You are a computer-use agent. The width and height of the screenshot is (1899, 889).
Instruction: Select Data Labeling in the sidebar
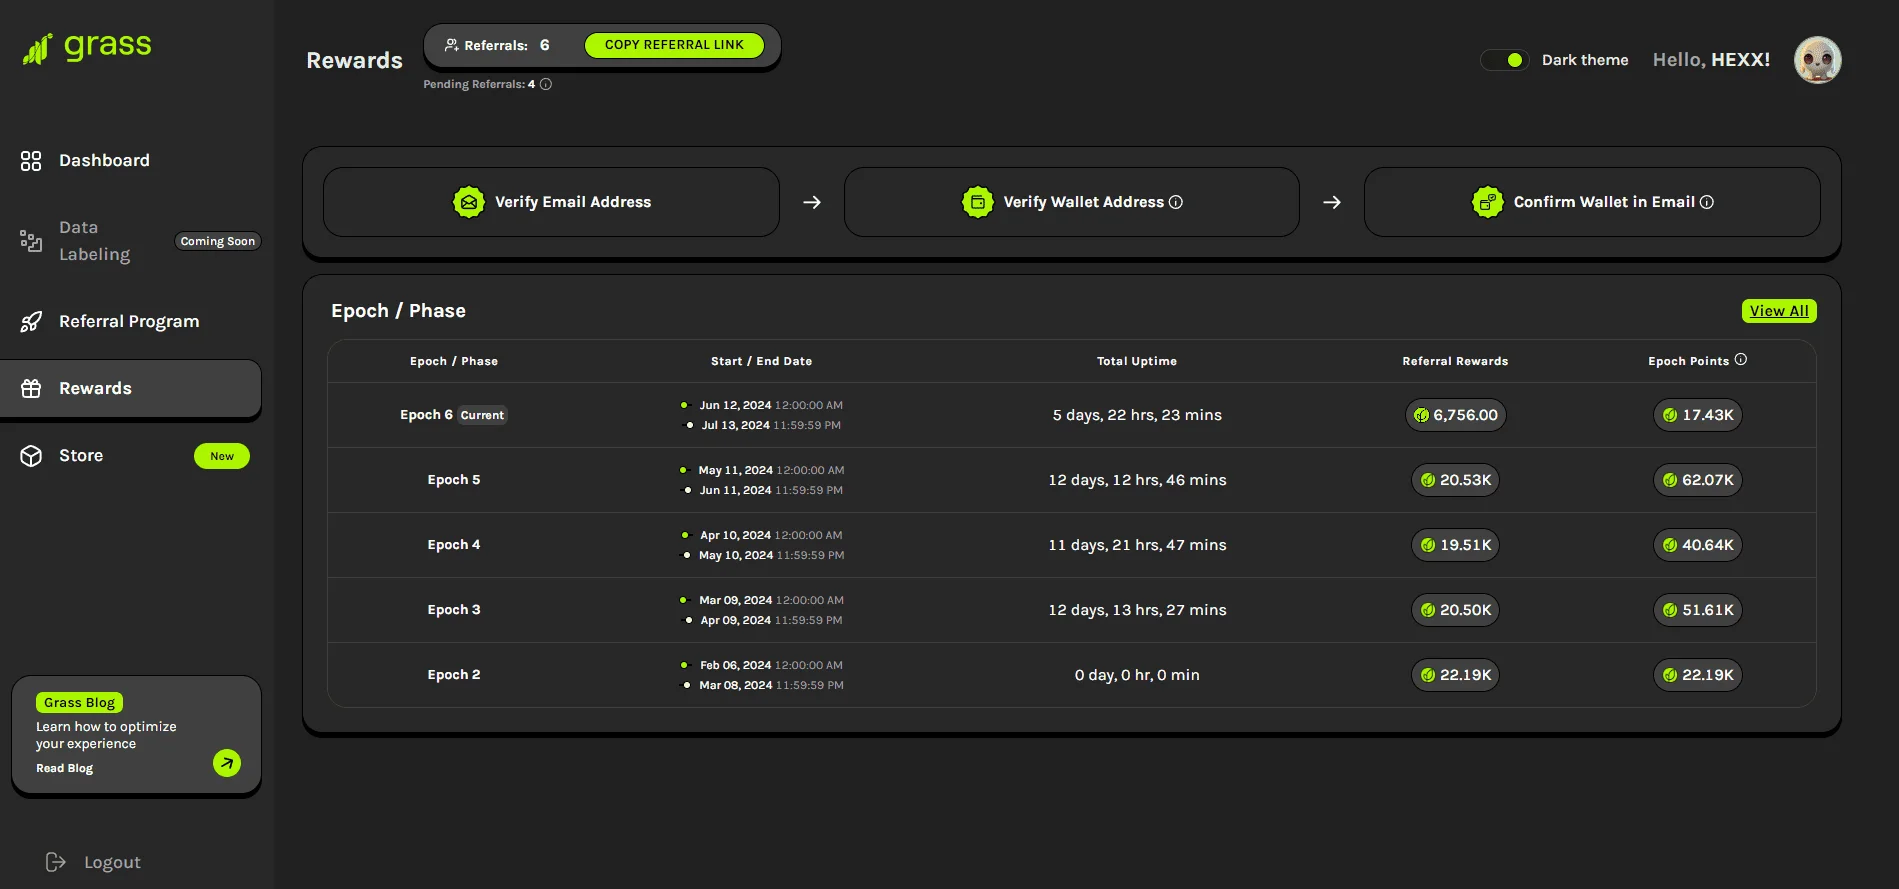[95, 241]
